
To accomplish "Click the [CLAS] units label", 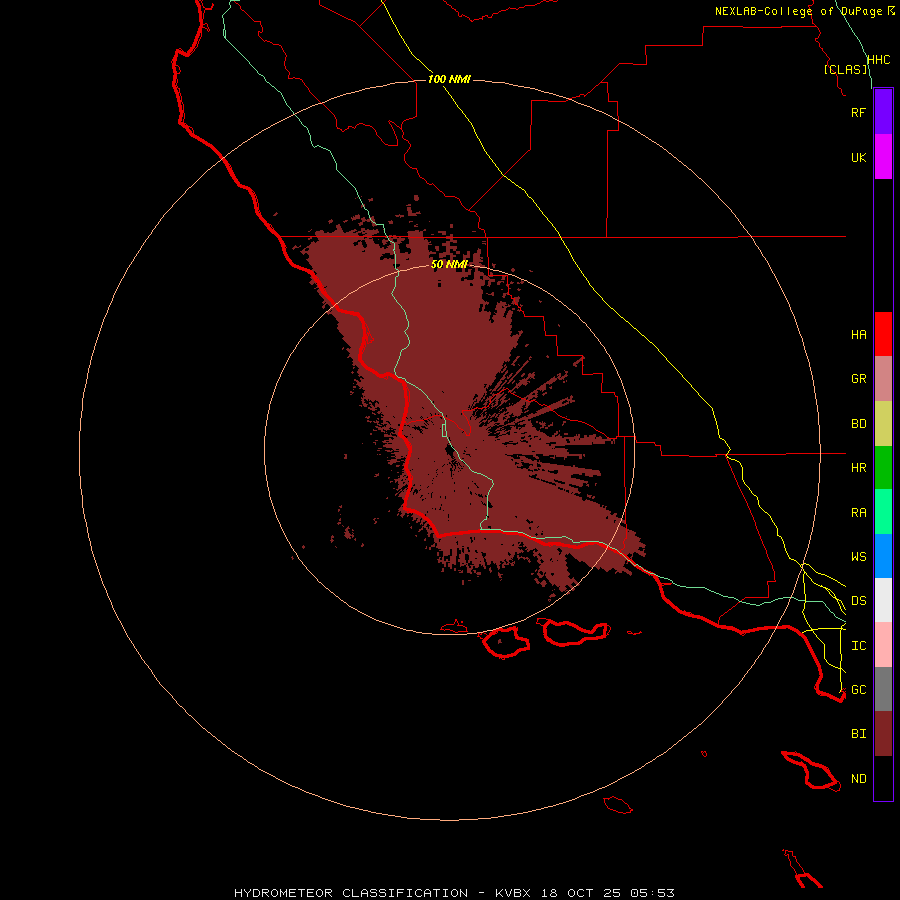I will [x=845, y=69].
